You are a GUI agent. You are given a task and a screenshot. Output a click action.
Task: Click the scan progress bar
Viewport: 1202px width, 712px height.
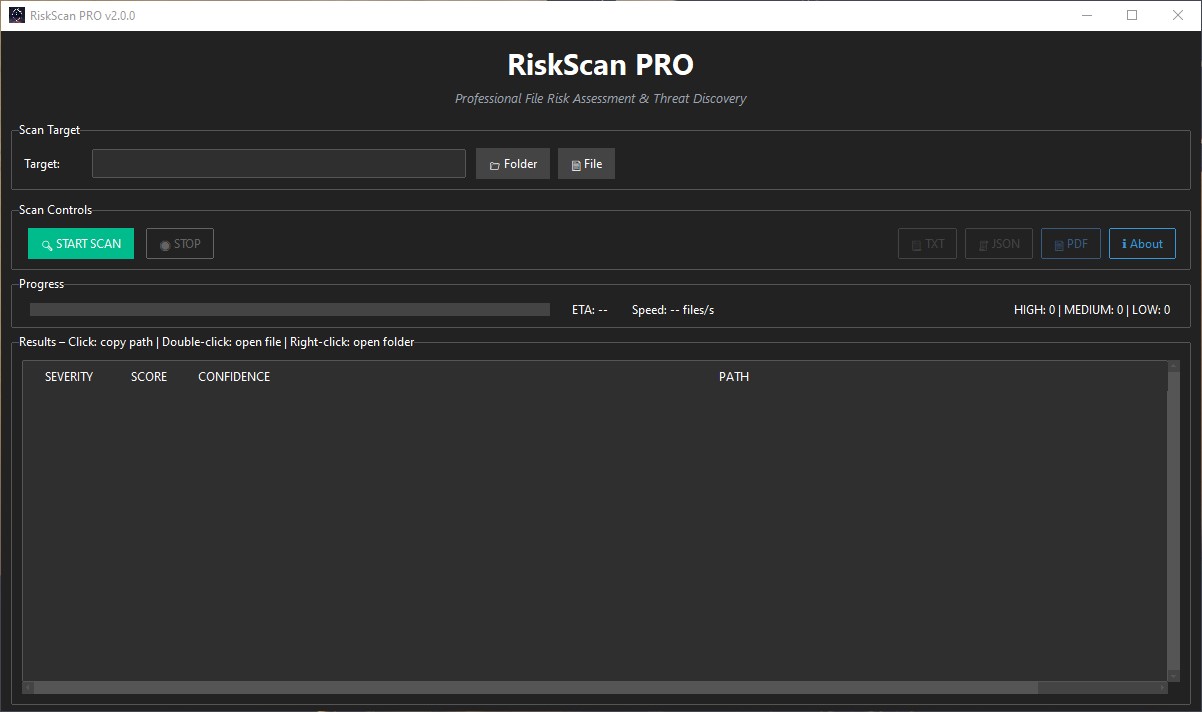point(288,309)
